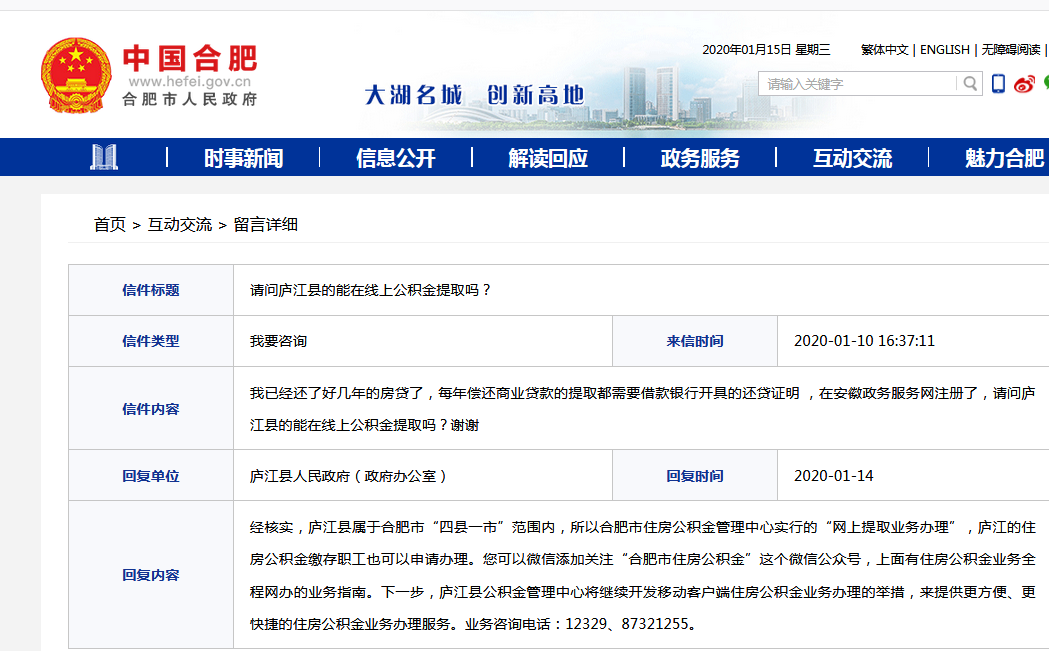Click the phone numbers 12329、87321255
The width and height of the screenshot is (1049, 651).
627,624
